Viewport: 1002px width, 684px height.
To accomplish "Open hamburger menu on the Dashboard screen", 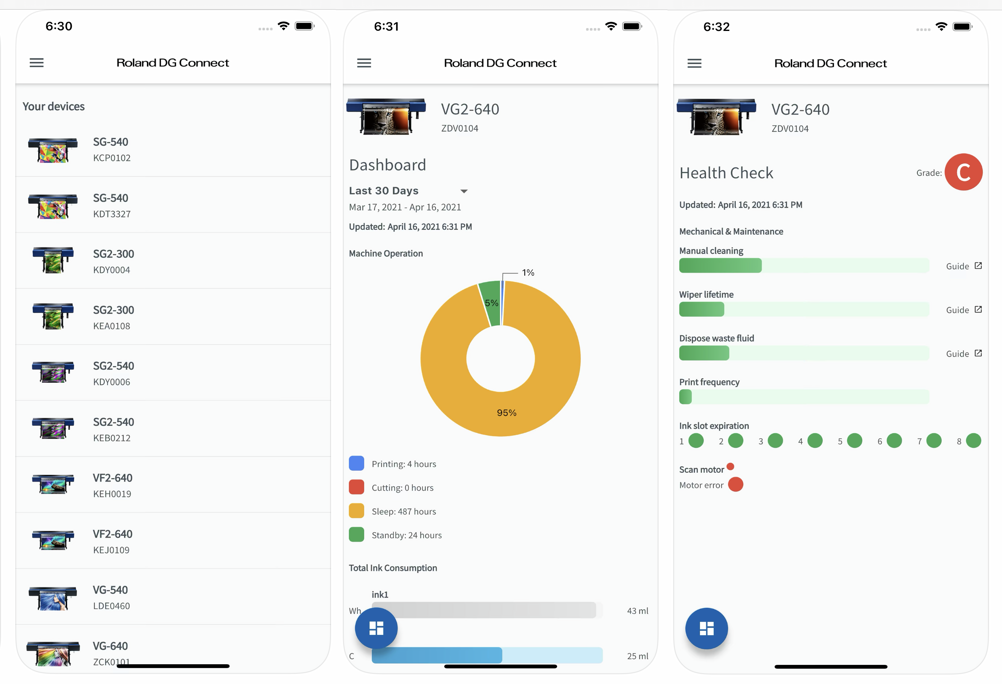I will [x=364, y=63].
